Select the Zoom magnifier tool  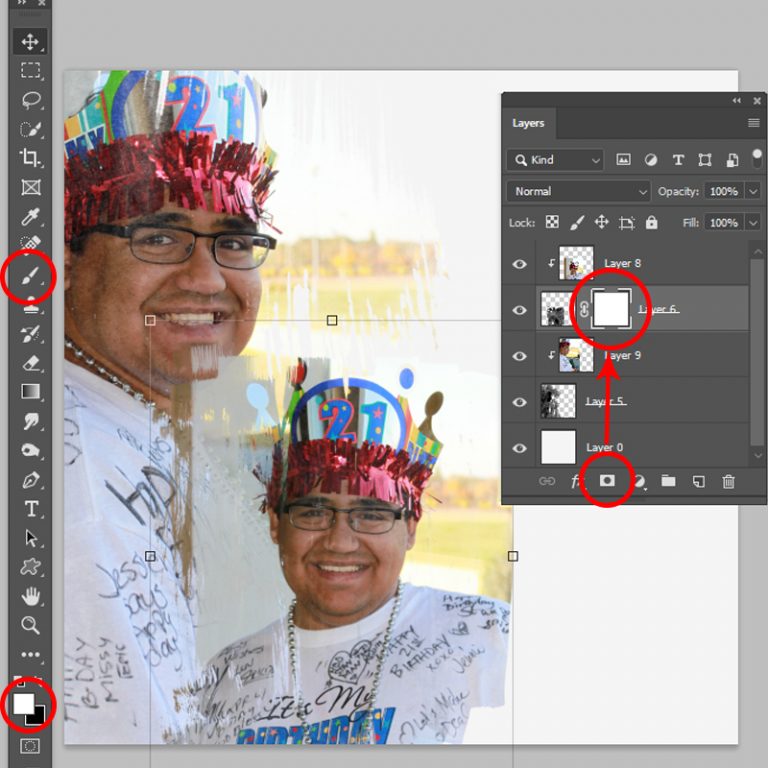click(x=30, y=625)
